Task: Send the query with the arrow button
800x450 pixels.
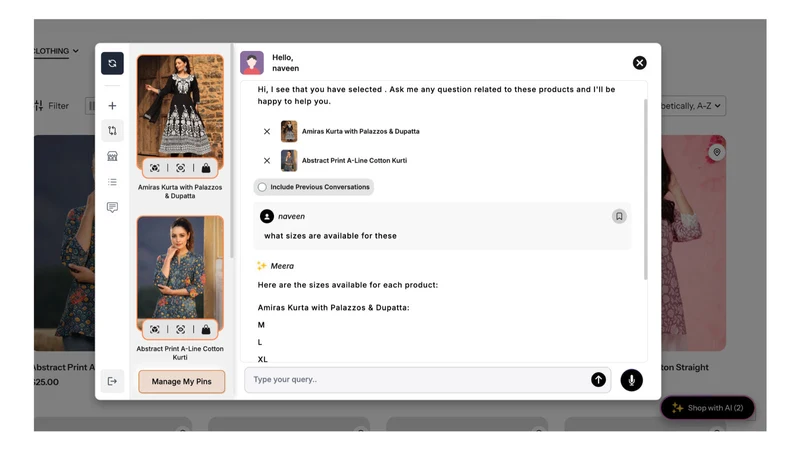Action: [x=598, y=380]
